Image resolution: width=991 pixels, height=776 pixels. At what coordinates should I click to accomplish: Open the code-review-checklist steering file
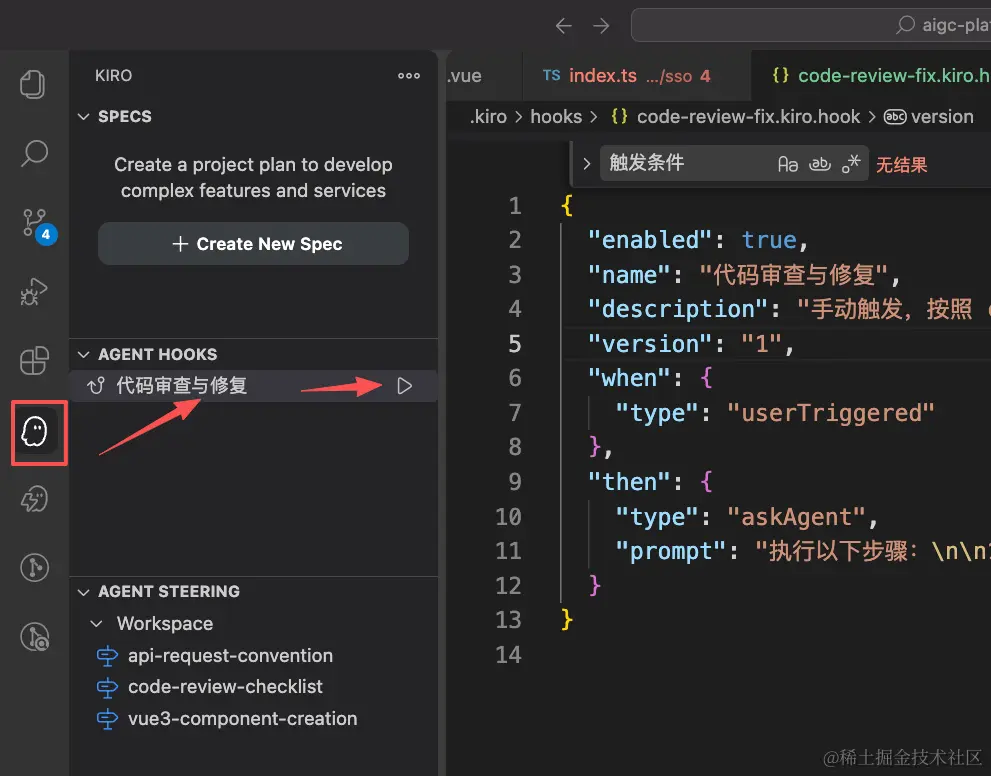click(225, 687)
